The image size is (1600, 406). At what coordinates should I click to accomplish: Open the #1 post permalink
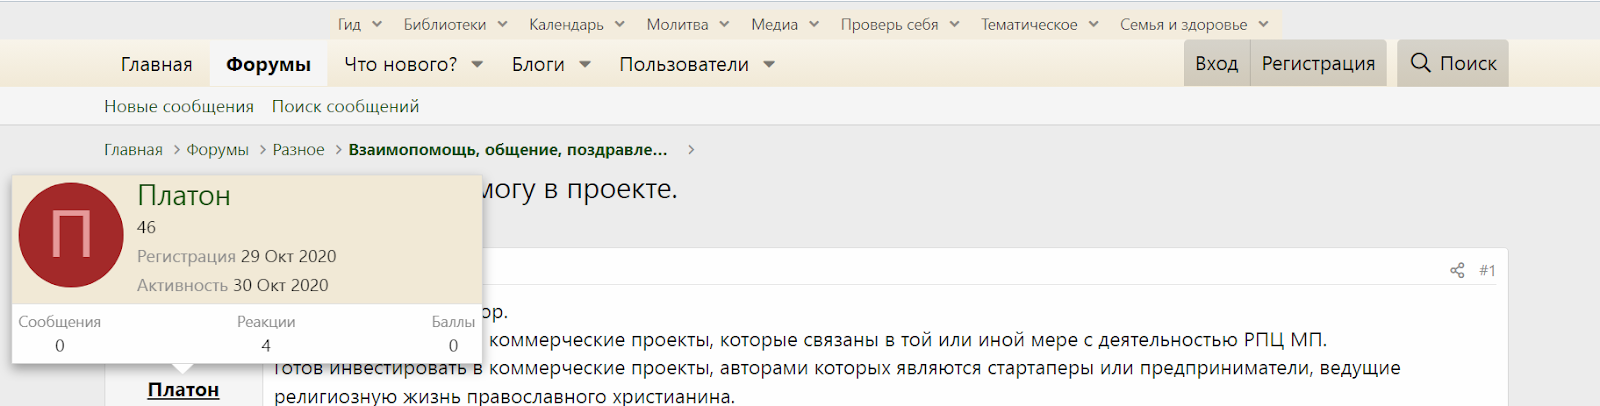(x=1487, y=270)
